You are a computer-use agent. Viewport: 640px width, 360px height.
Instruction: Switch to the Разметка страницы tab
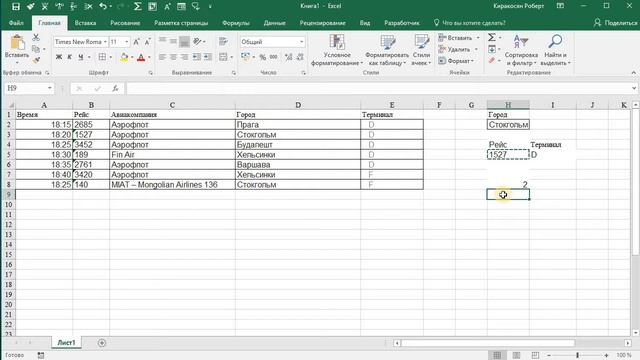pos(181,23)
